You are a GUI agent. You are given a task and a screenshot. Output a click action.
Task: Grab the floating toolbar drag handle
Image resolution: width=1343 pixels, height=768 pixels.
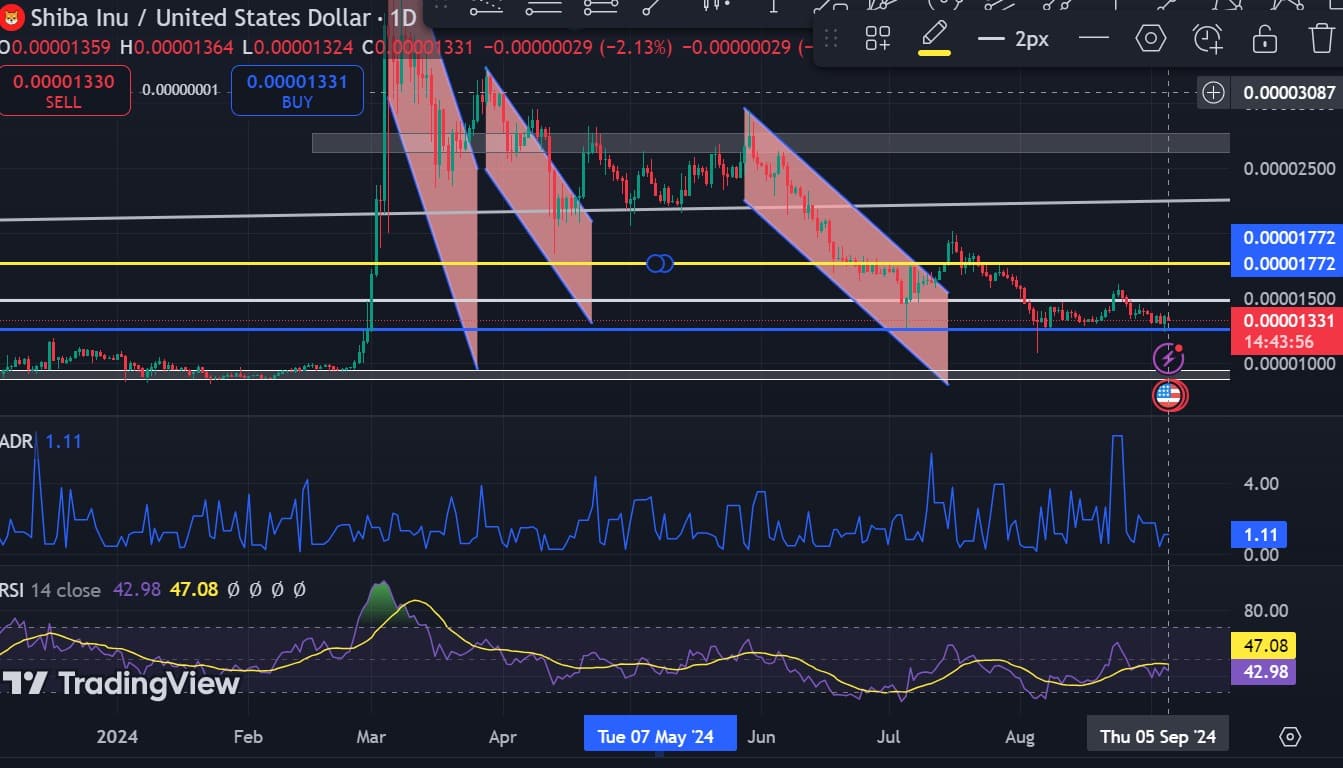[x=830, y=39]
